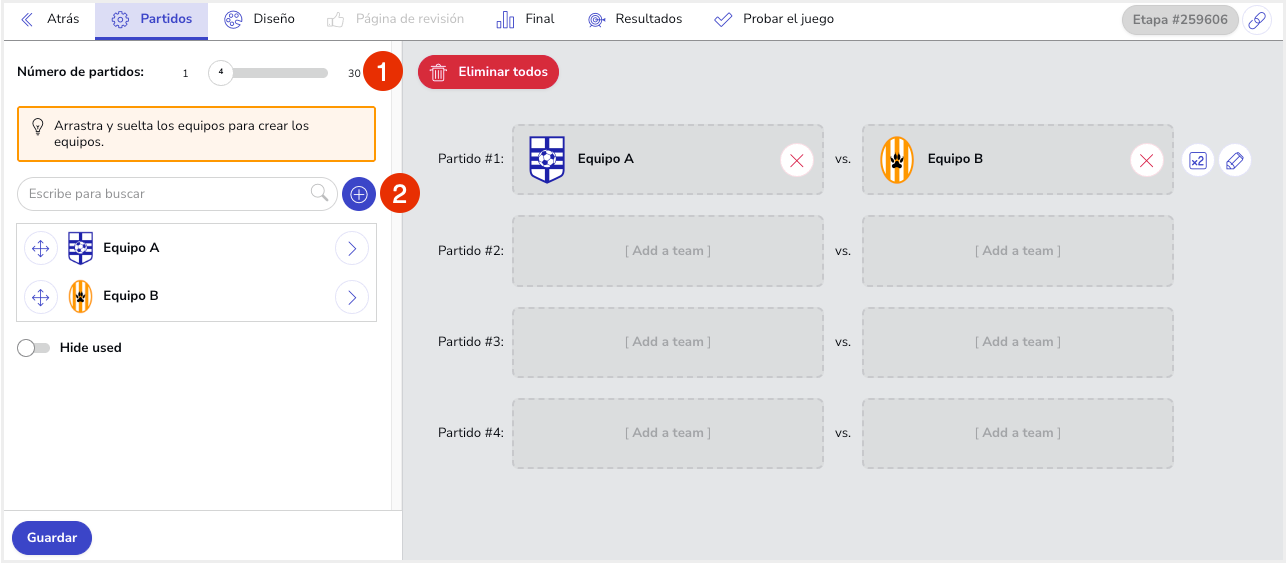The height and width of the screenshot is (564, 1286).
Task: Select Equipo B name in team list
Action: (x=131, y=296)
